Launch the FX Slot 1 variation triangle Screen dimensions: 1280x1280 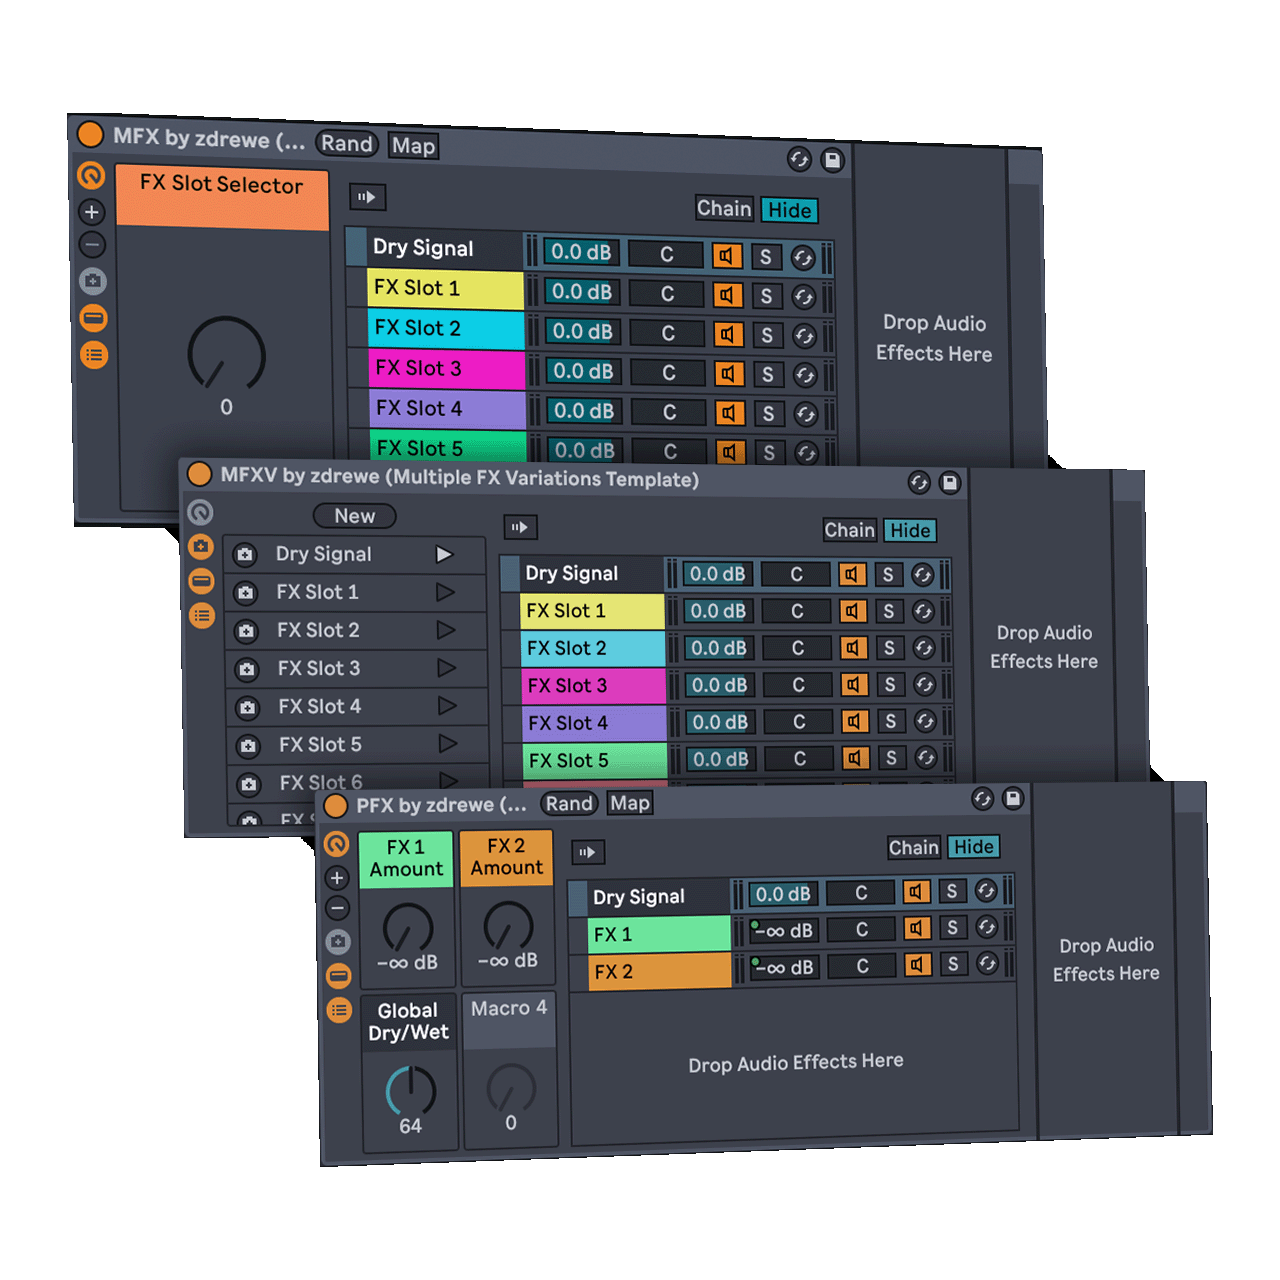[x=446, y=593]
